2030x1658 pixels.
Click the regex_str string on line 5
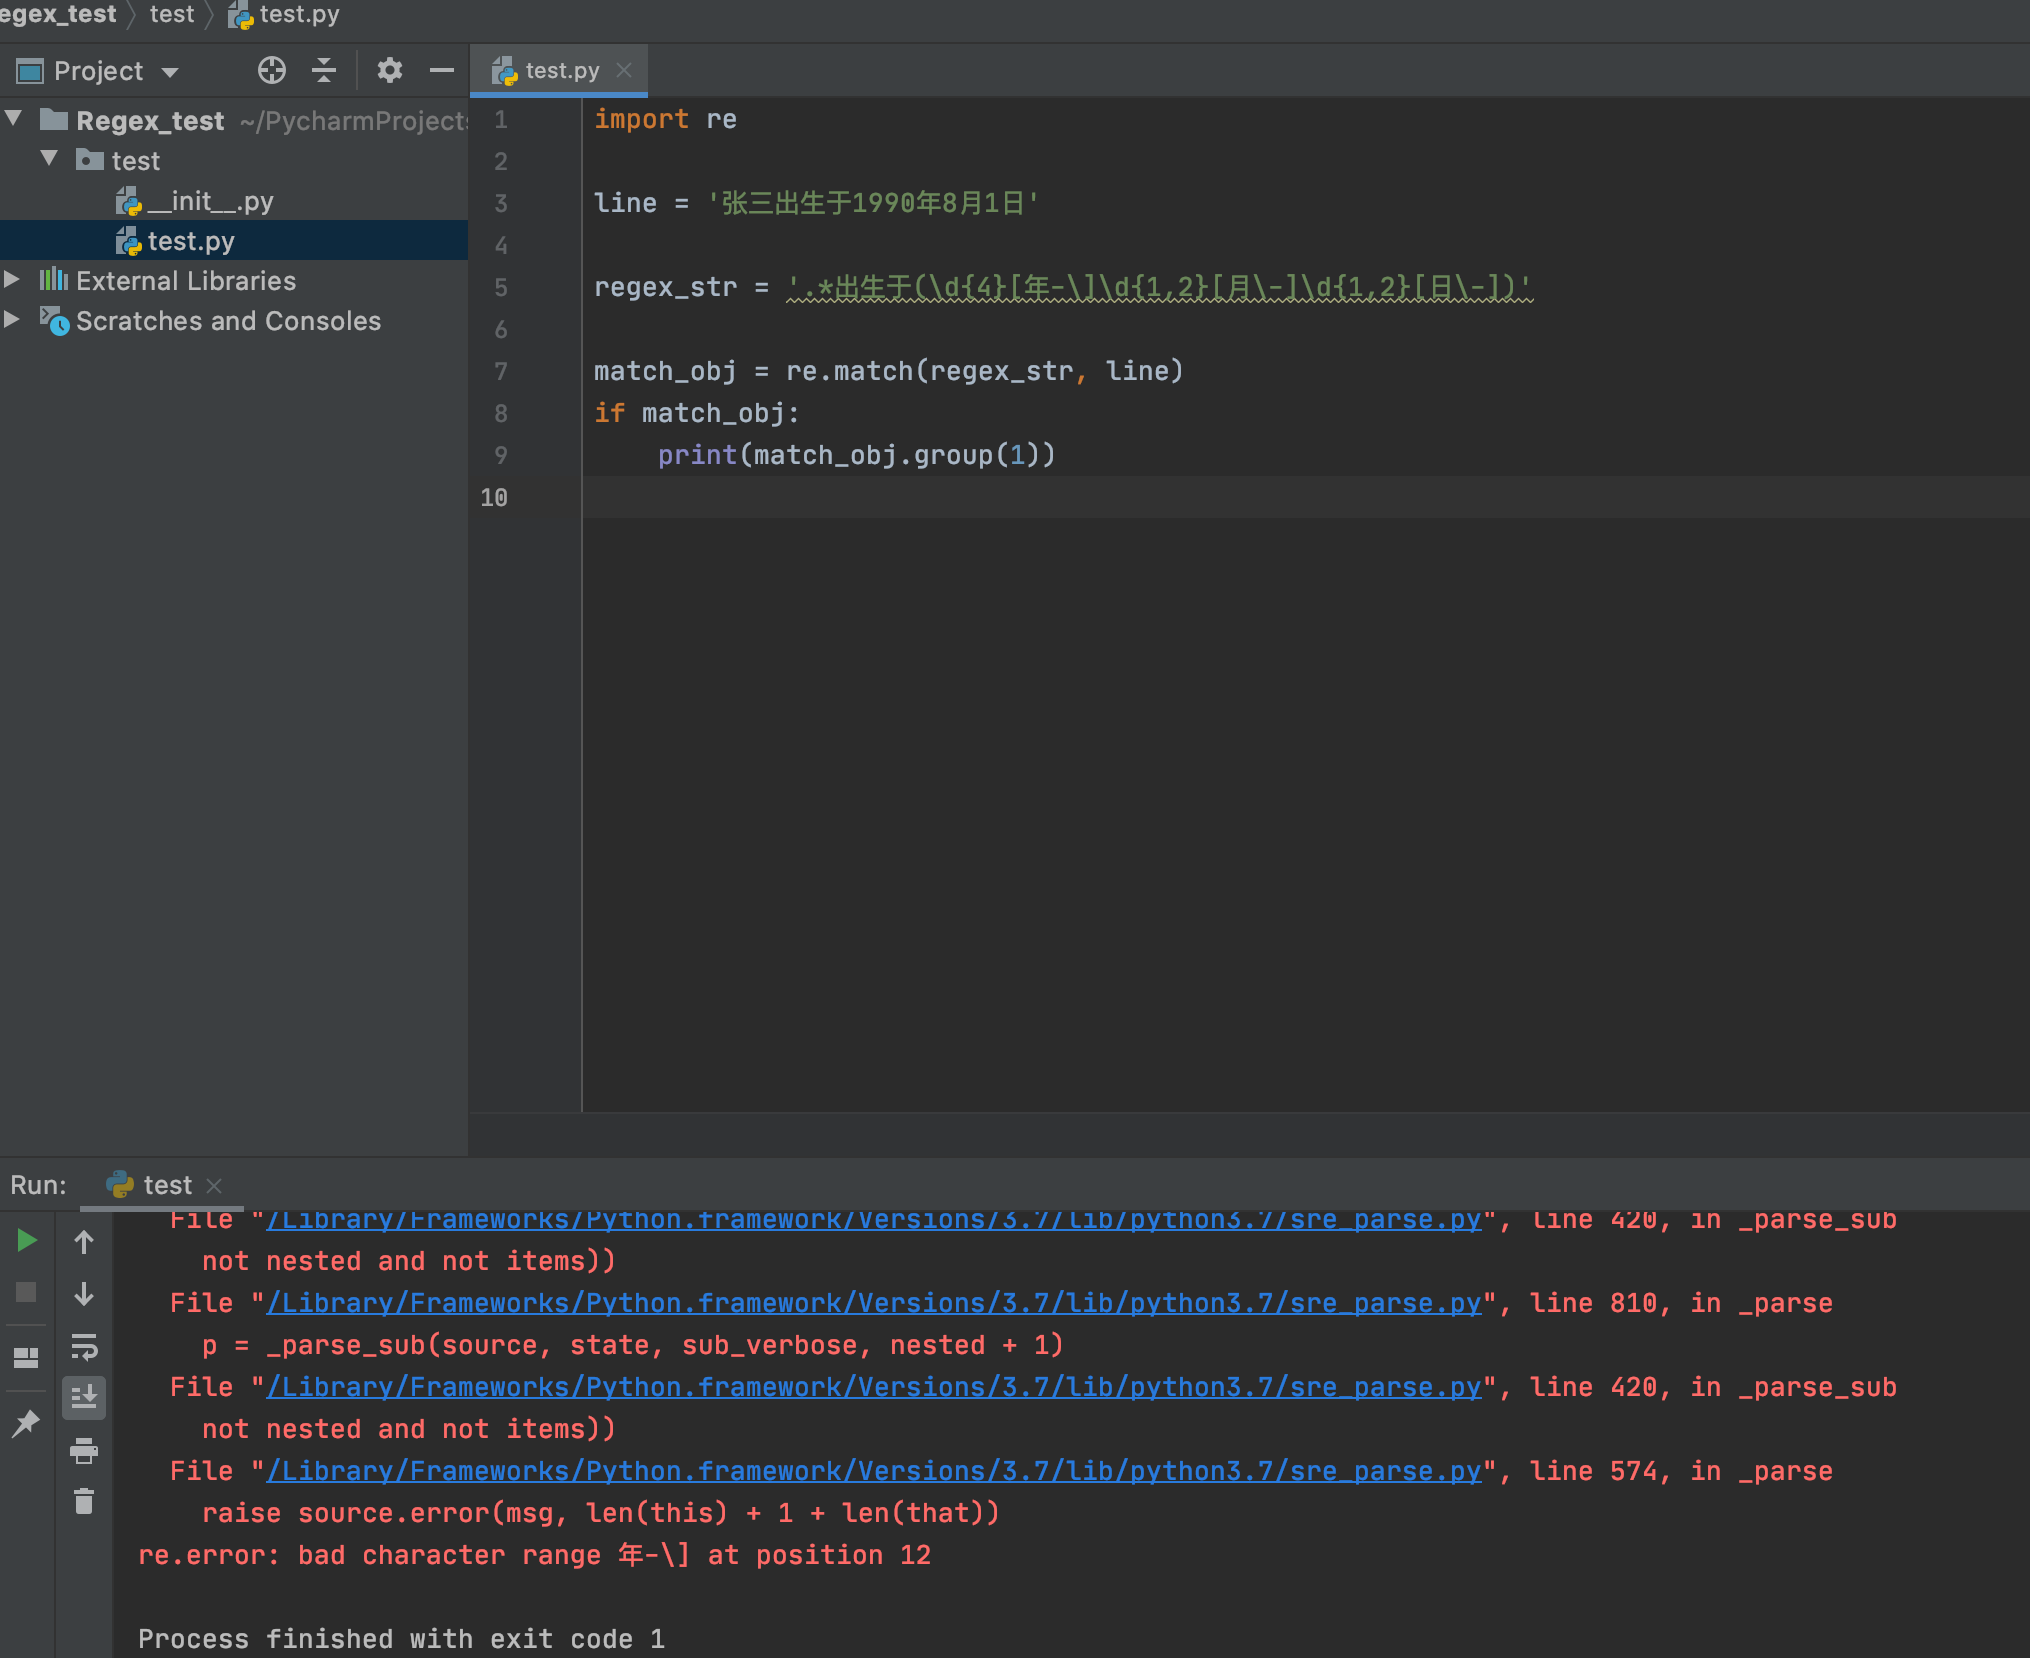pyautogui.click(x=1159, y=288)
